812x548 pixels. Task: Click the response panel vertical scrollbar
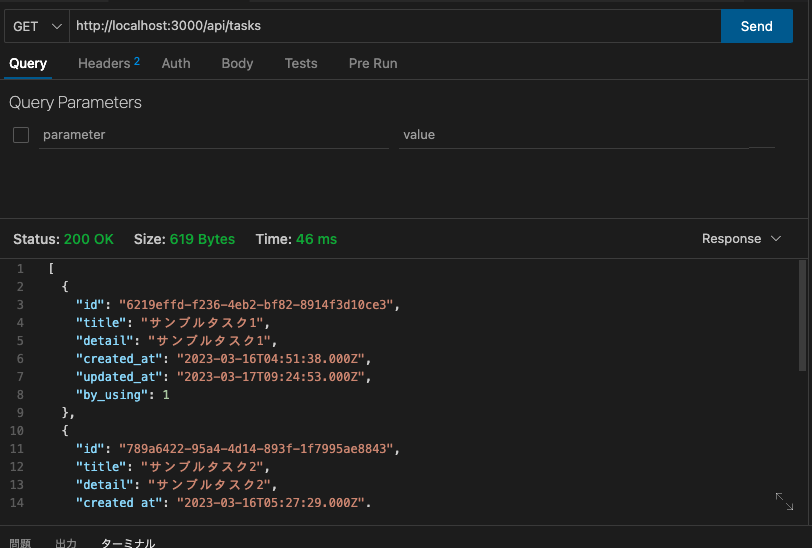(x=802, y=316)
